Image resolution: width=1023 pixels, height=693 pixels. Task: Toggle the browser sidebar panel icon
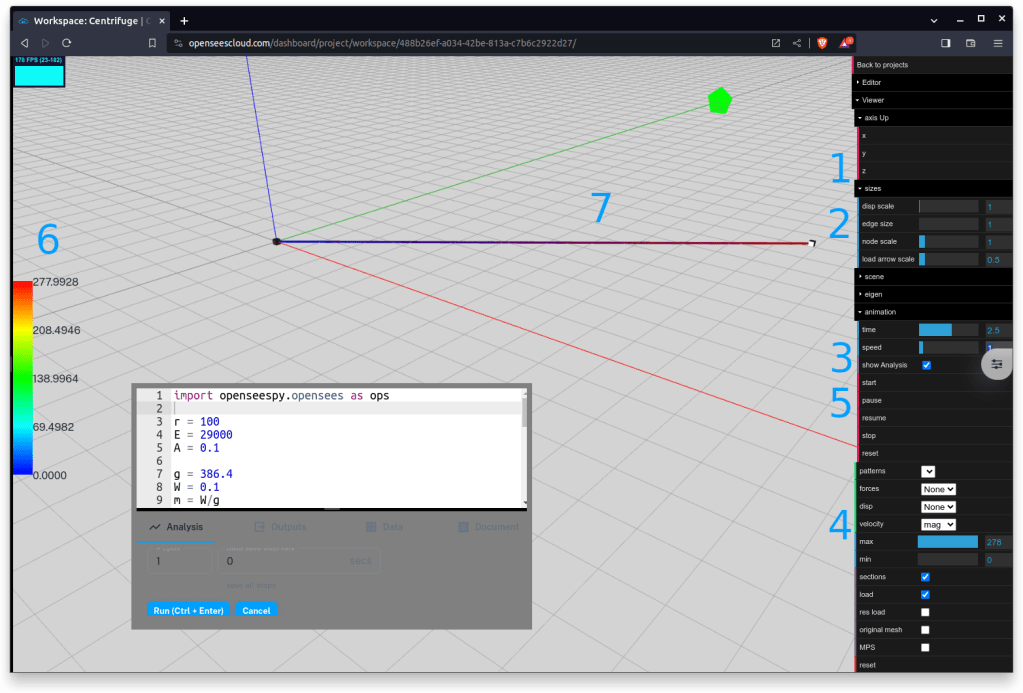point(945,43)
